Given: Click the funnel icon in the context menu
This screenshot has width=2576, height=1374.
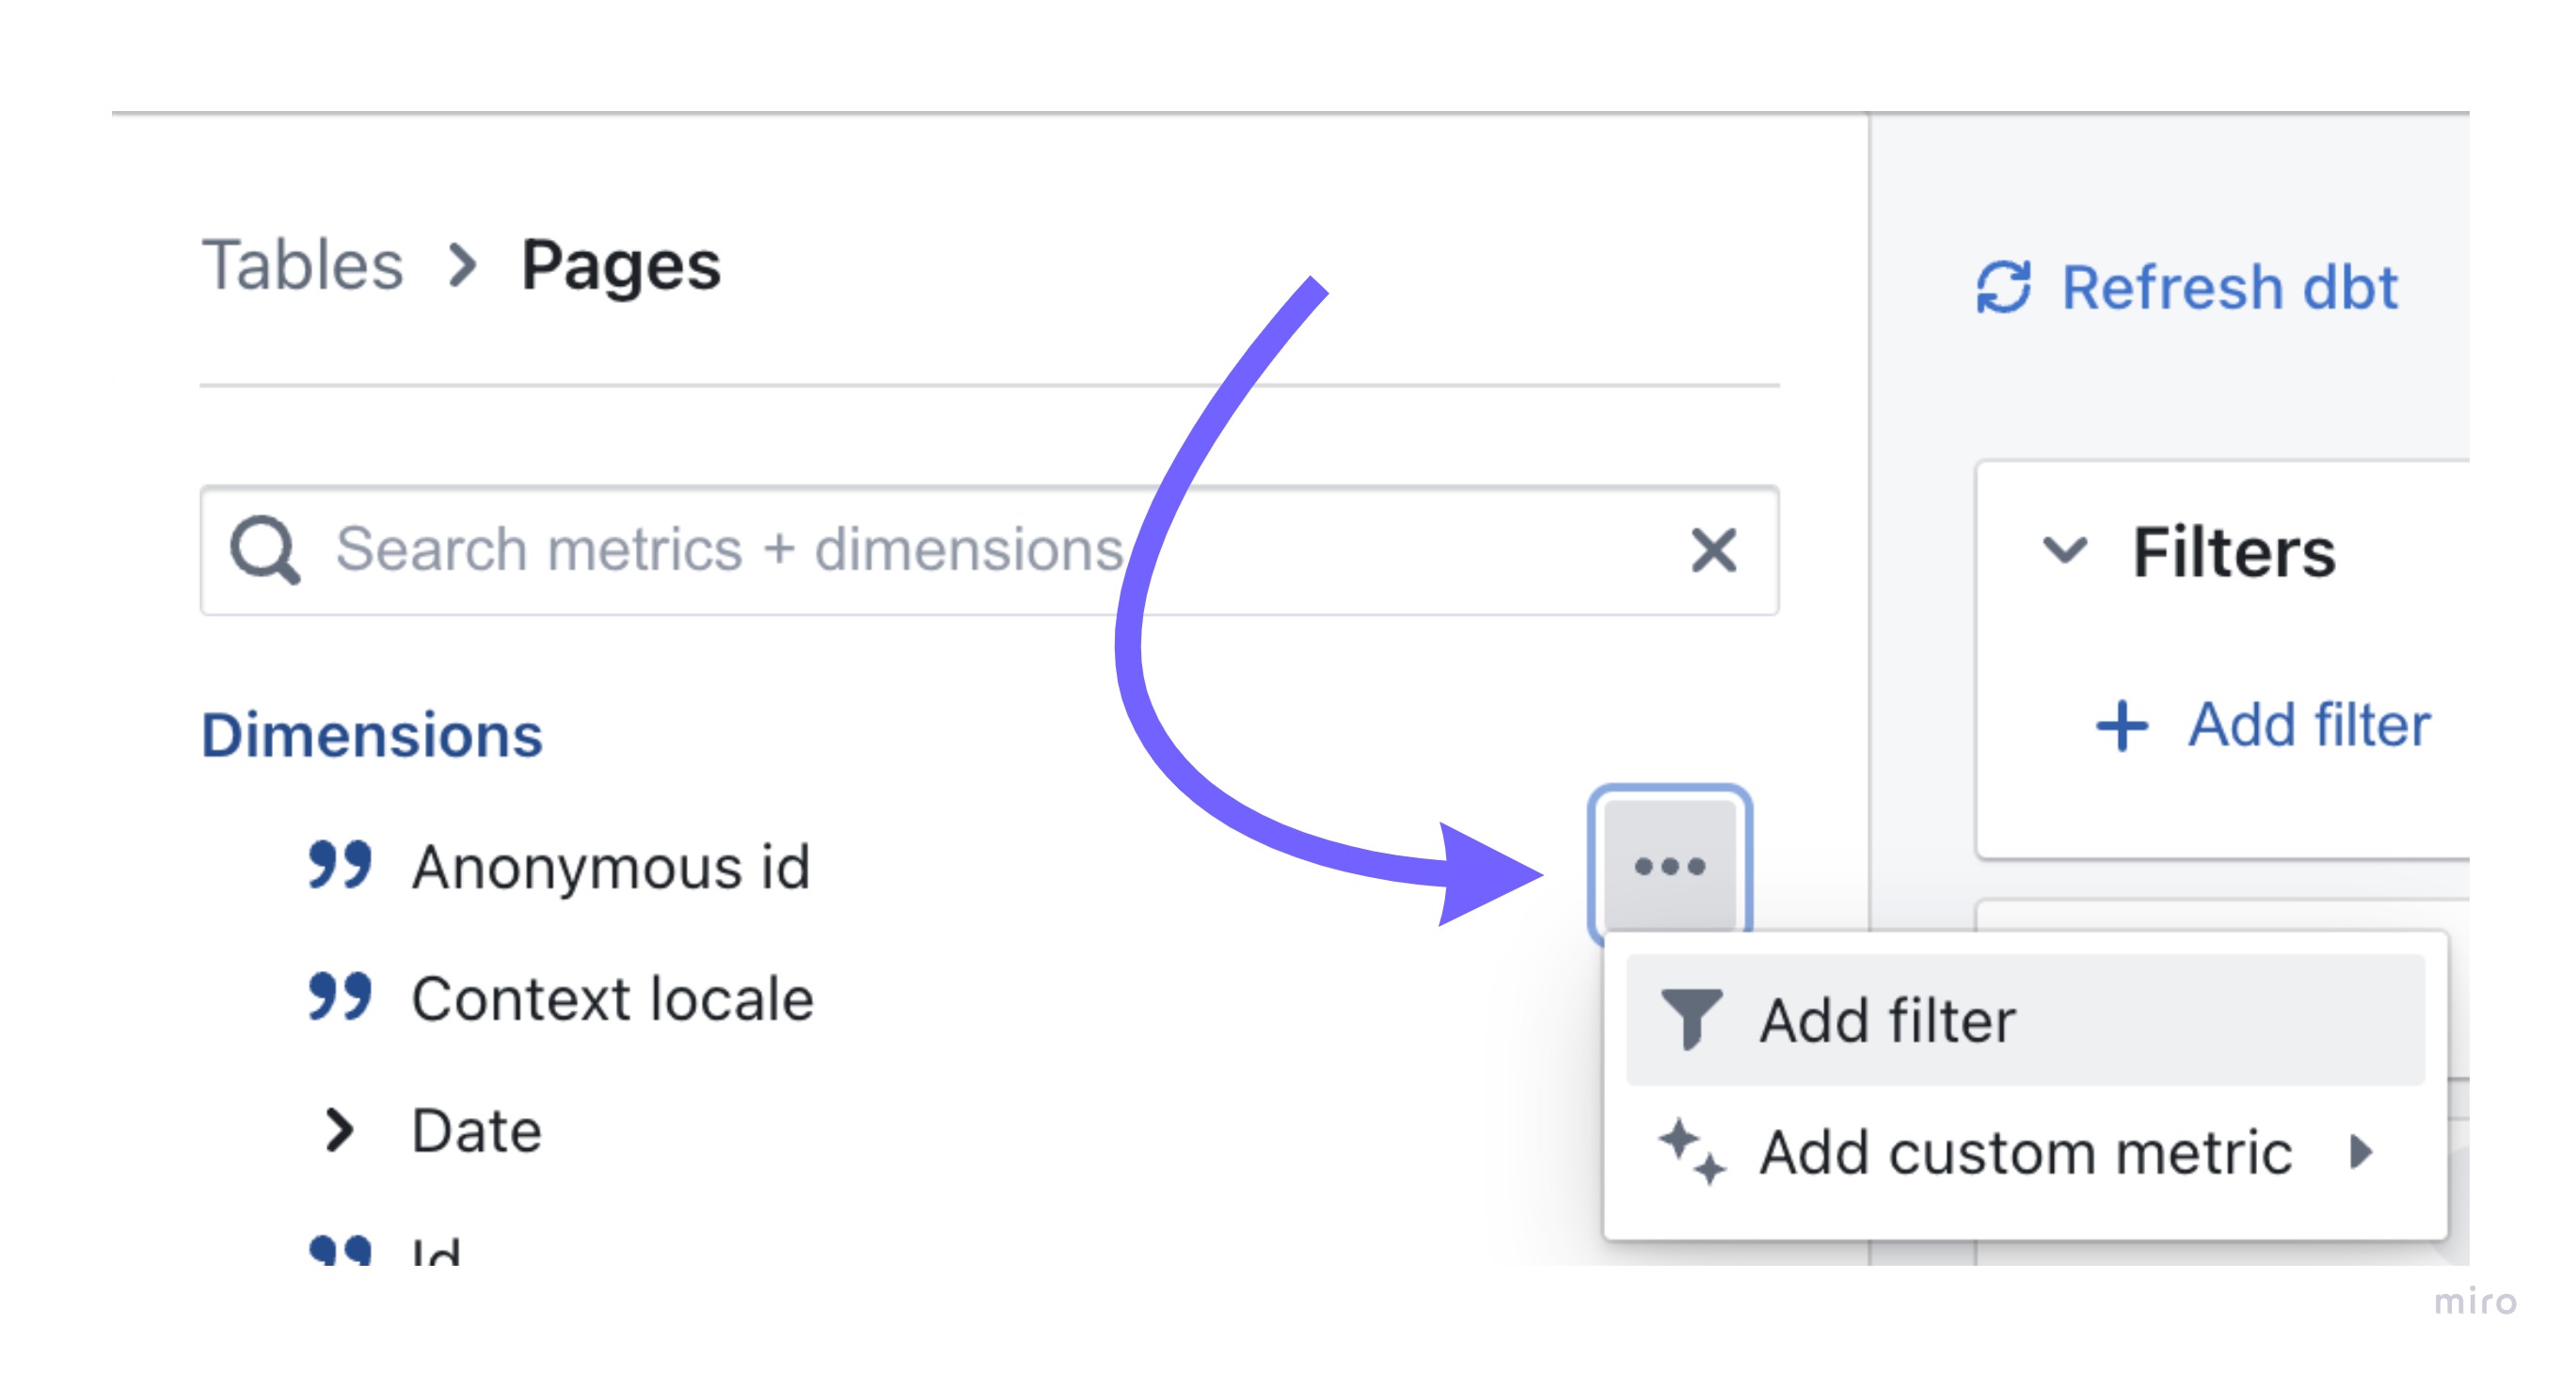Looking at the screenshot, I should pos(1690,1020).
